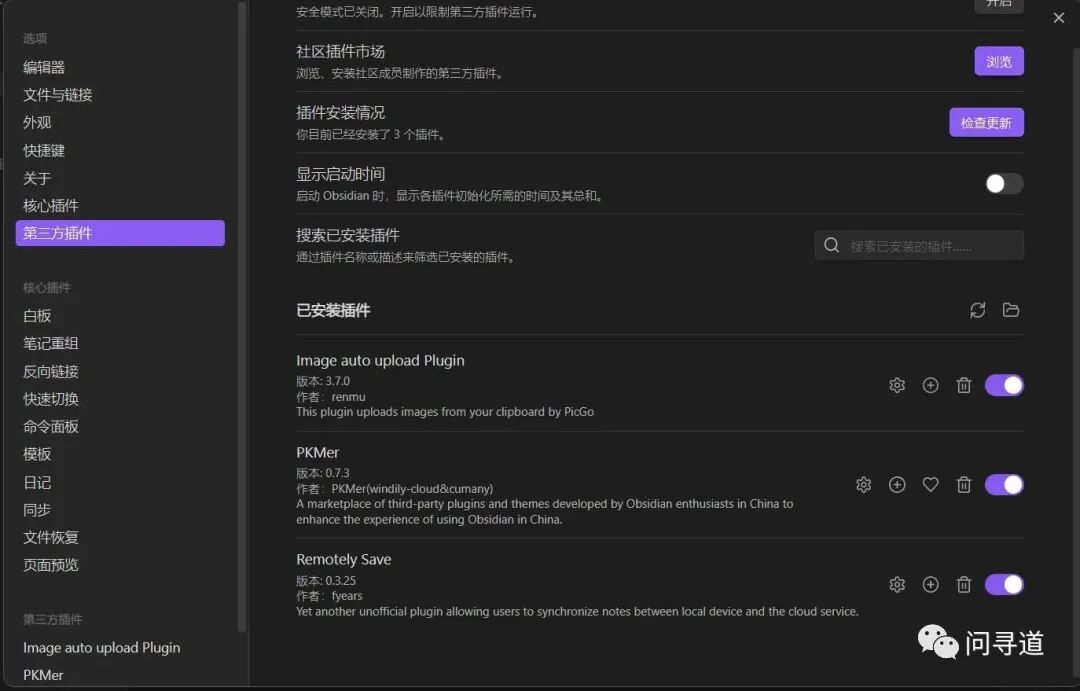Click the 版本: 0.7.3 text
Viewport: 1080px width, 691px height.
[323, 473]
